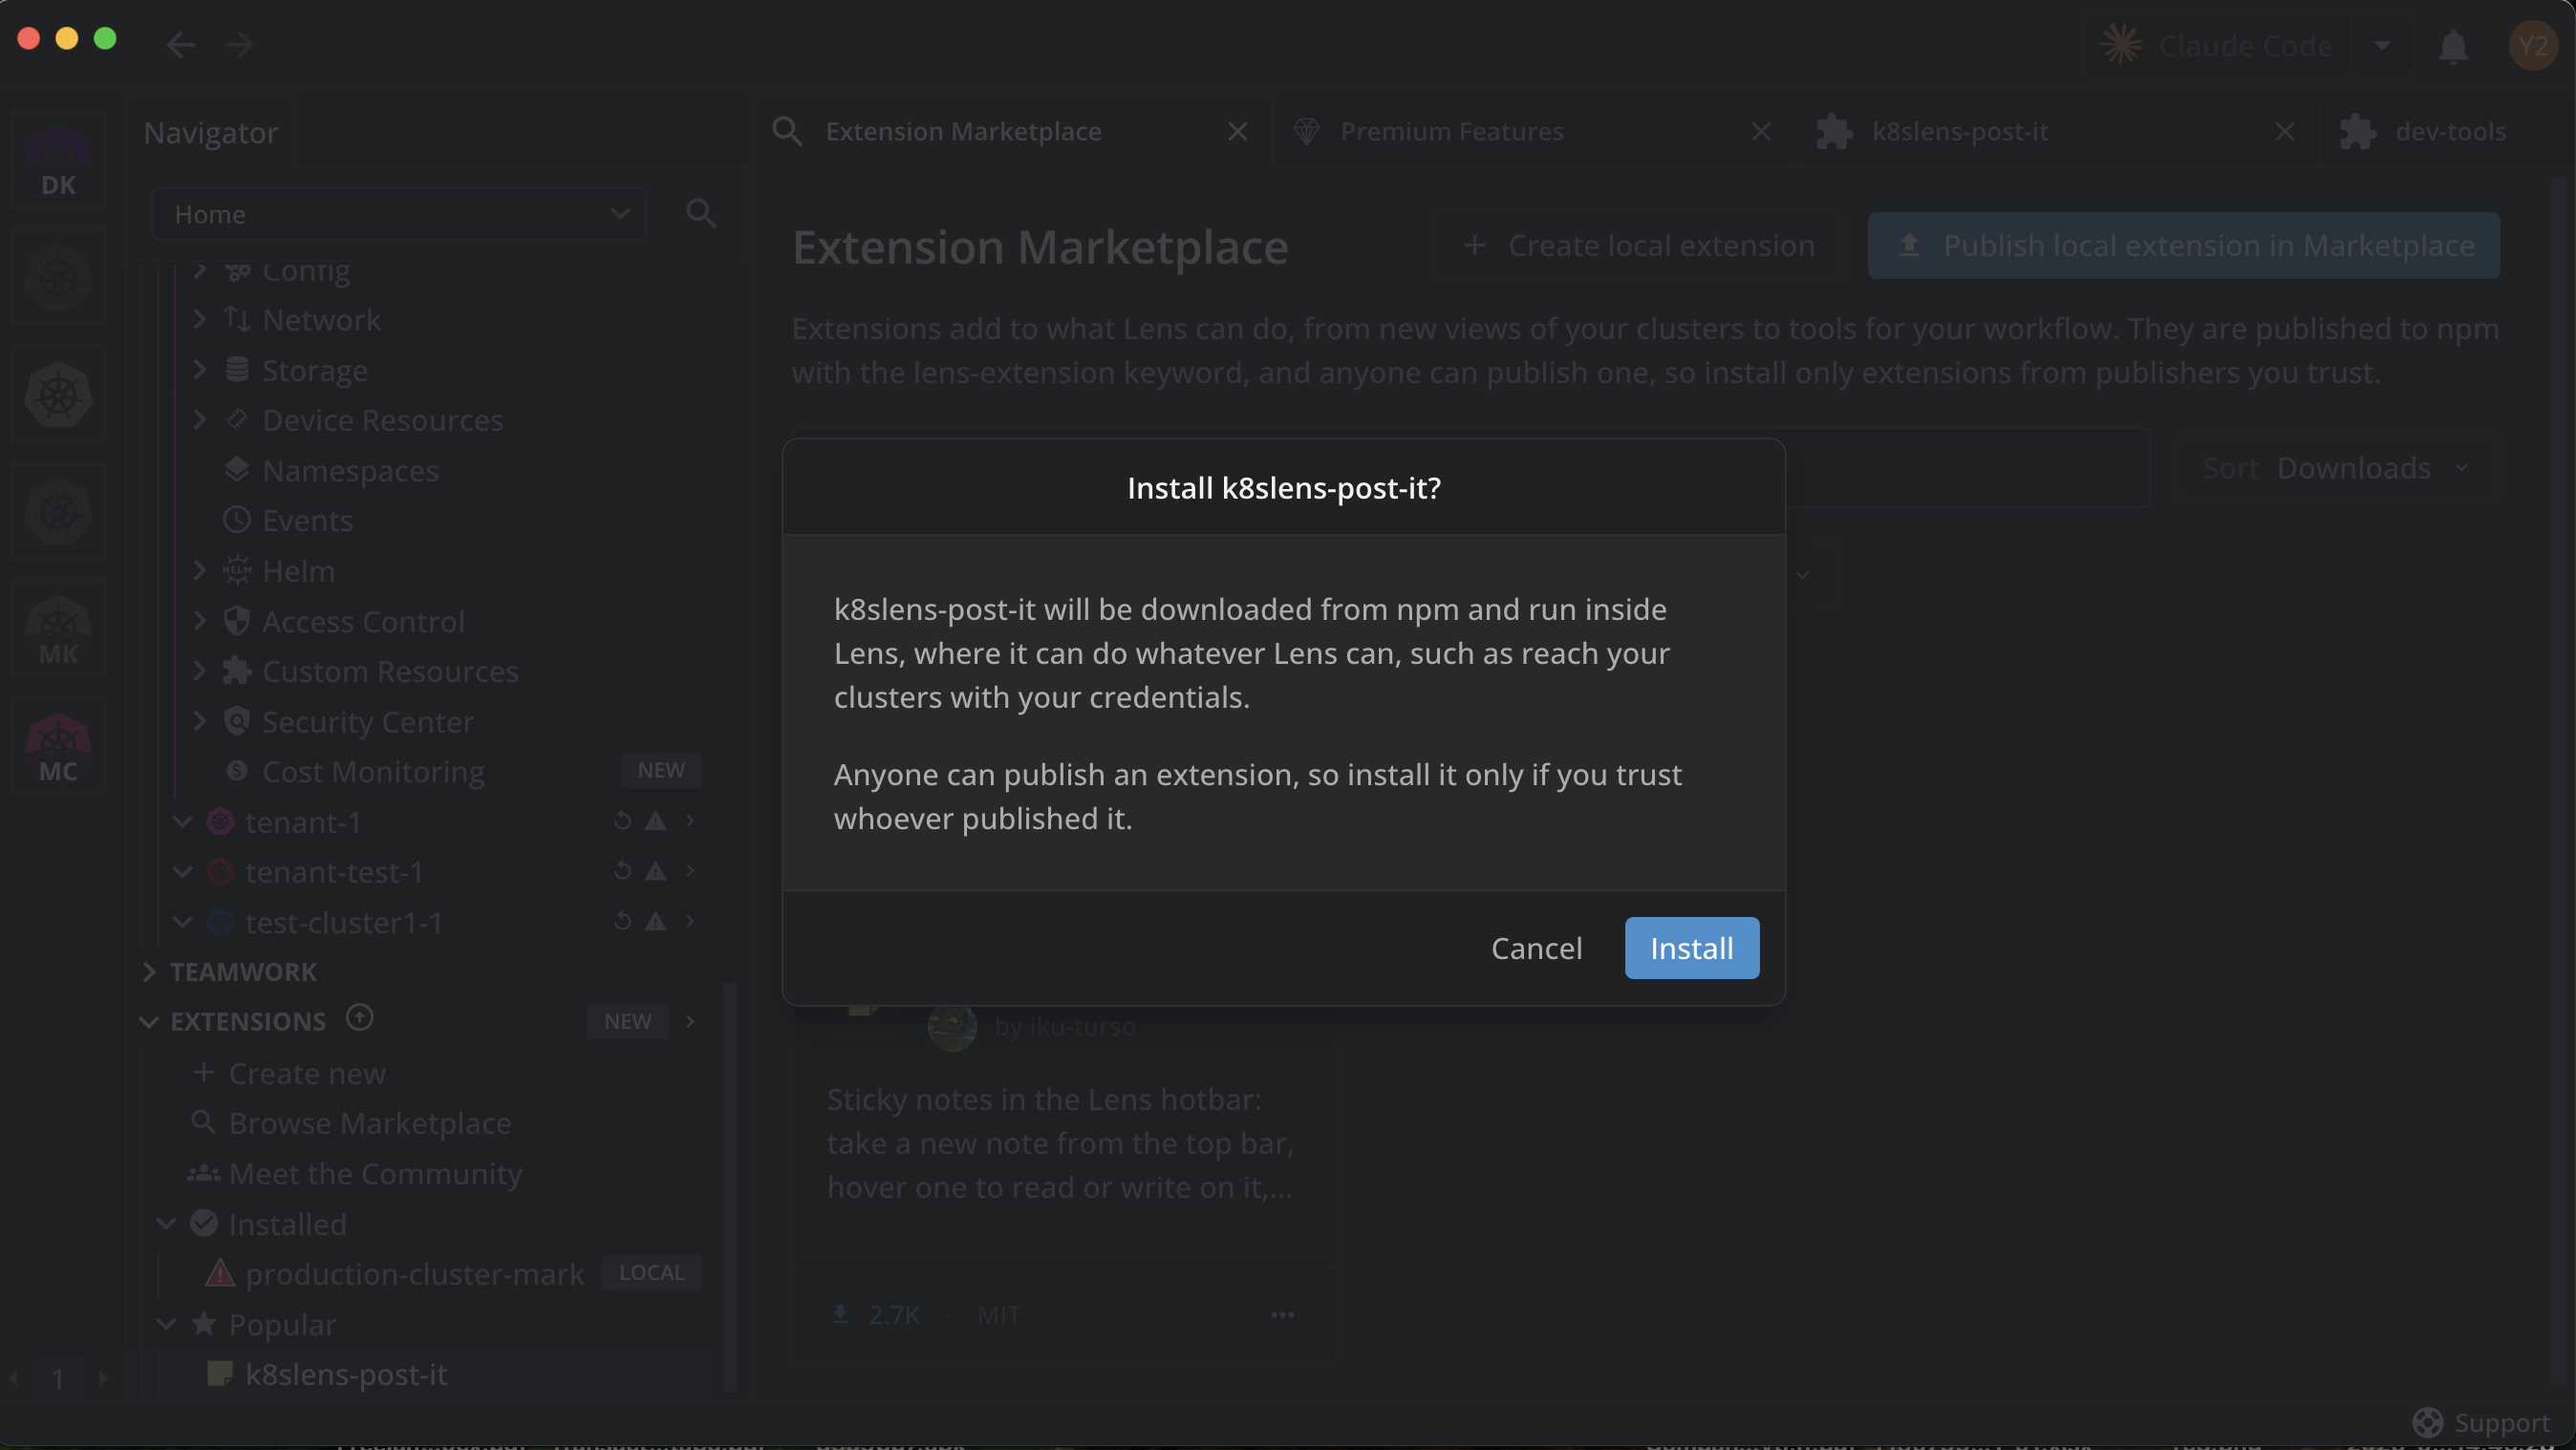Click warning icon on tenant-test-1 row
Screen dimensions: 2576x1450
pos(655,871)
